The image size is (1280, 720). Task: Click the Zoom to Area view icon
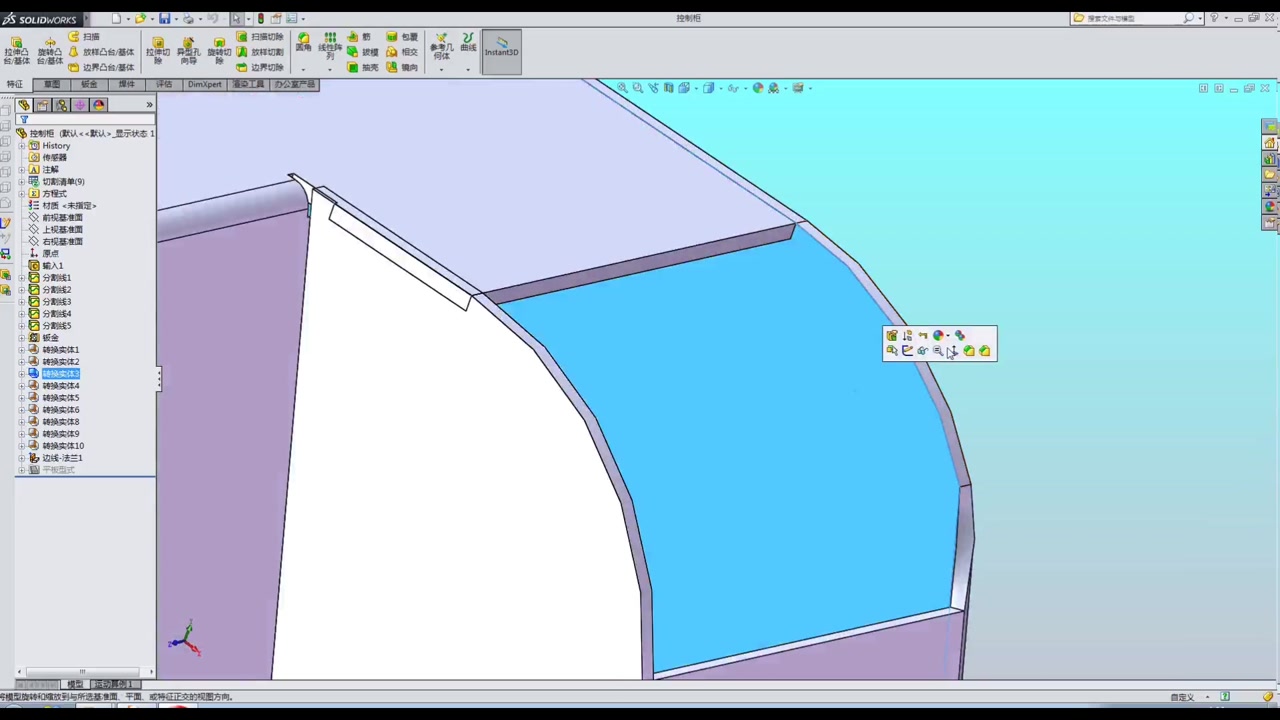(638, 88)
